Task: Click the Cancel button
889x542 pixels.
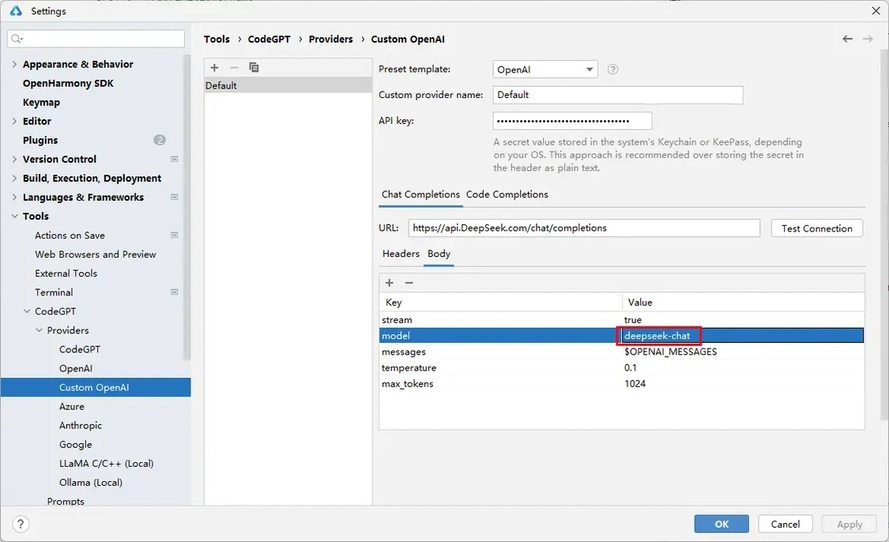Action: pos(785,524)
